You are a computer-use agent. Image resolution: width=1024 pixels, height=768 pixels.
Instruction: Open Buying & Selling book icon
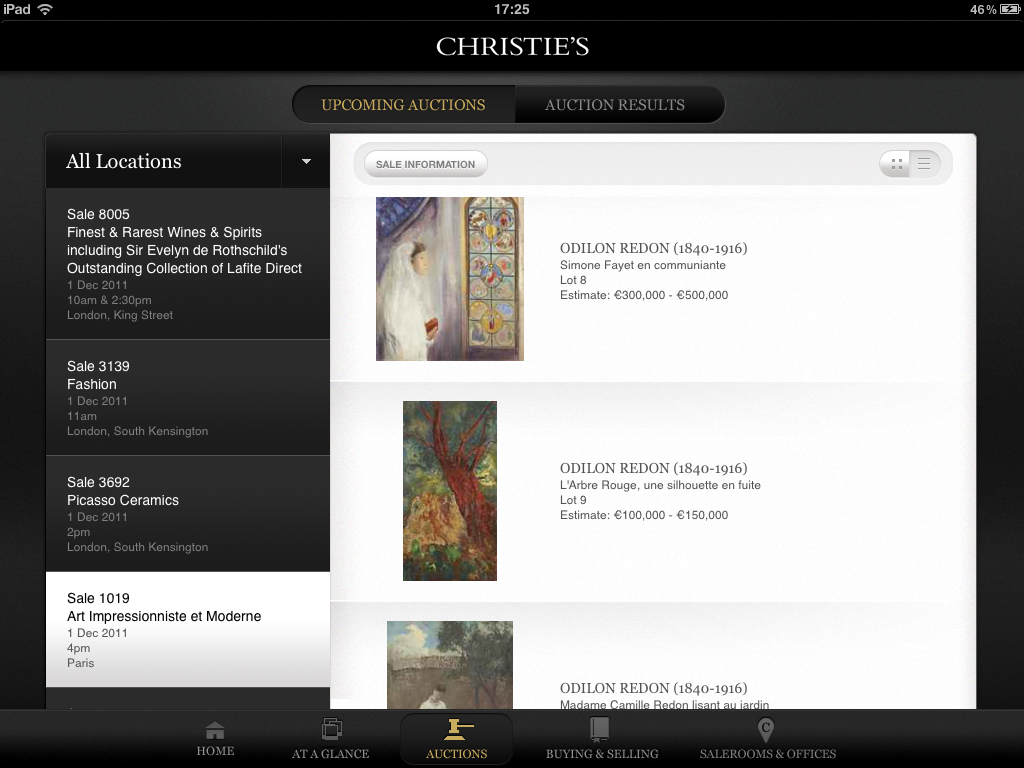click(601, 729)
